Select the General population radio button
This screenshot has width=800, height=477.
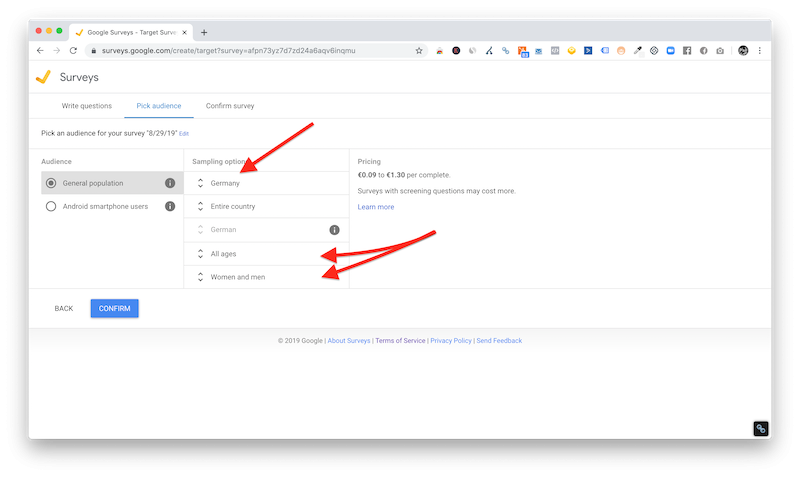[51, 183]
